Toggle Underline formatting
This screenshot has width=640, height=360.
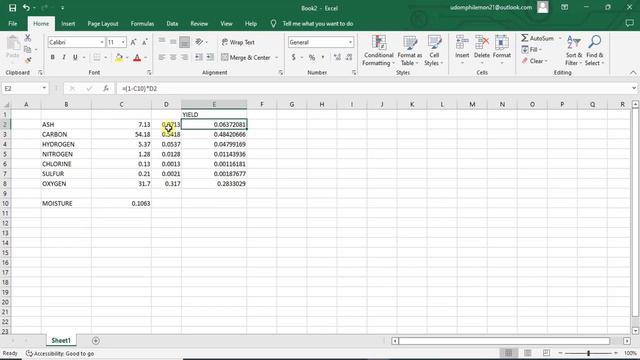[x=75, y=58]
